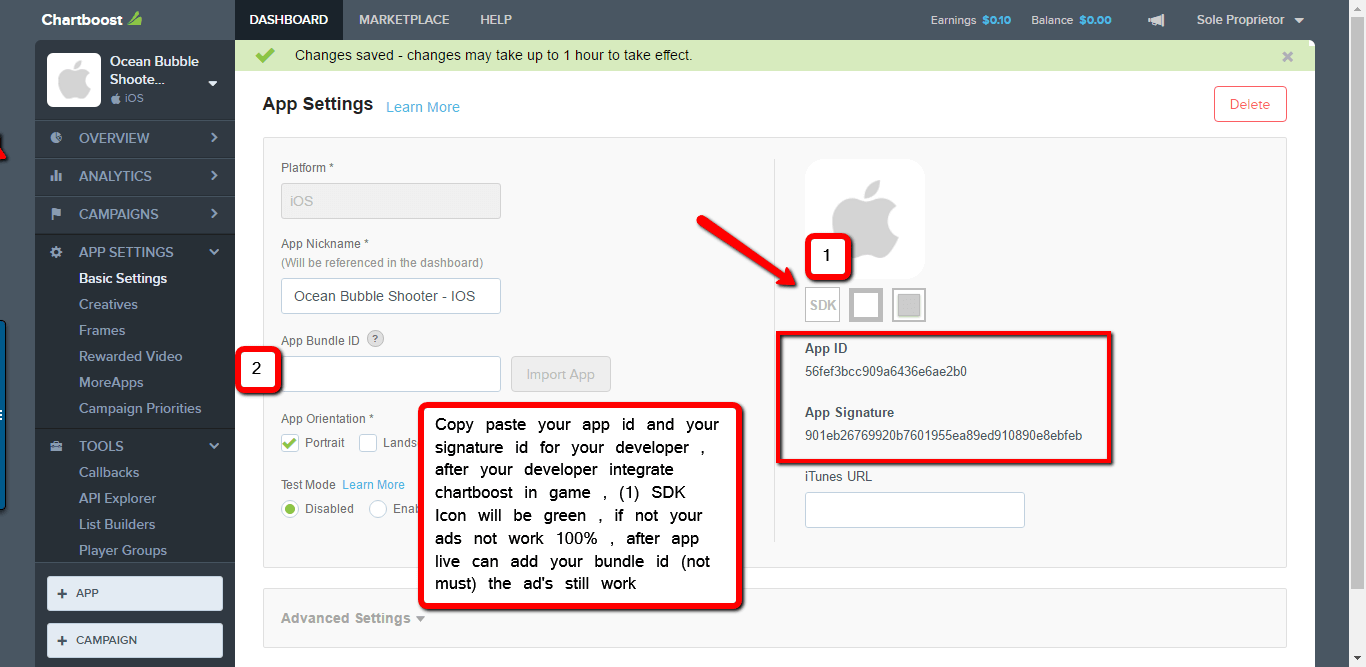Click the Overview pie chart icon
Screen dimensions: 1366x667
[57, 138]
